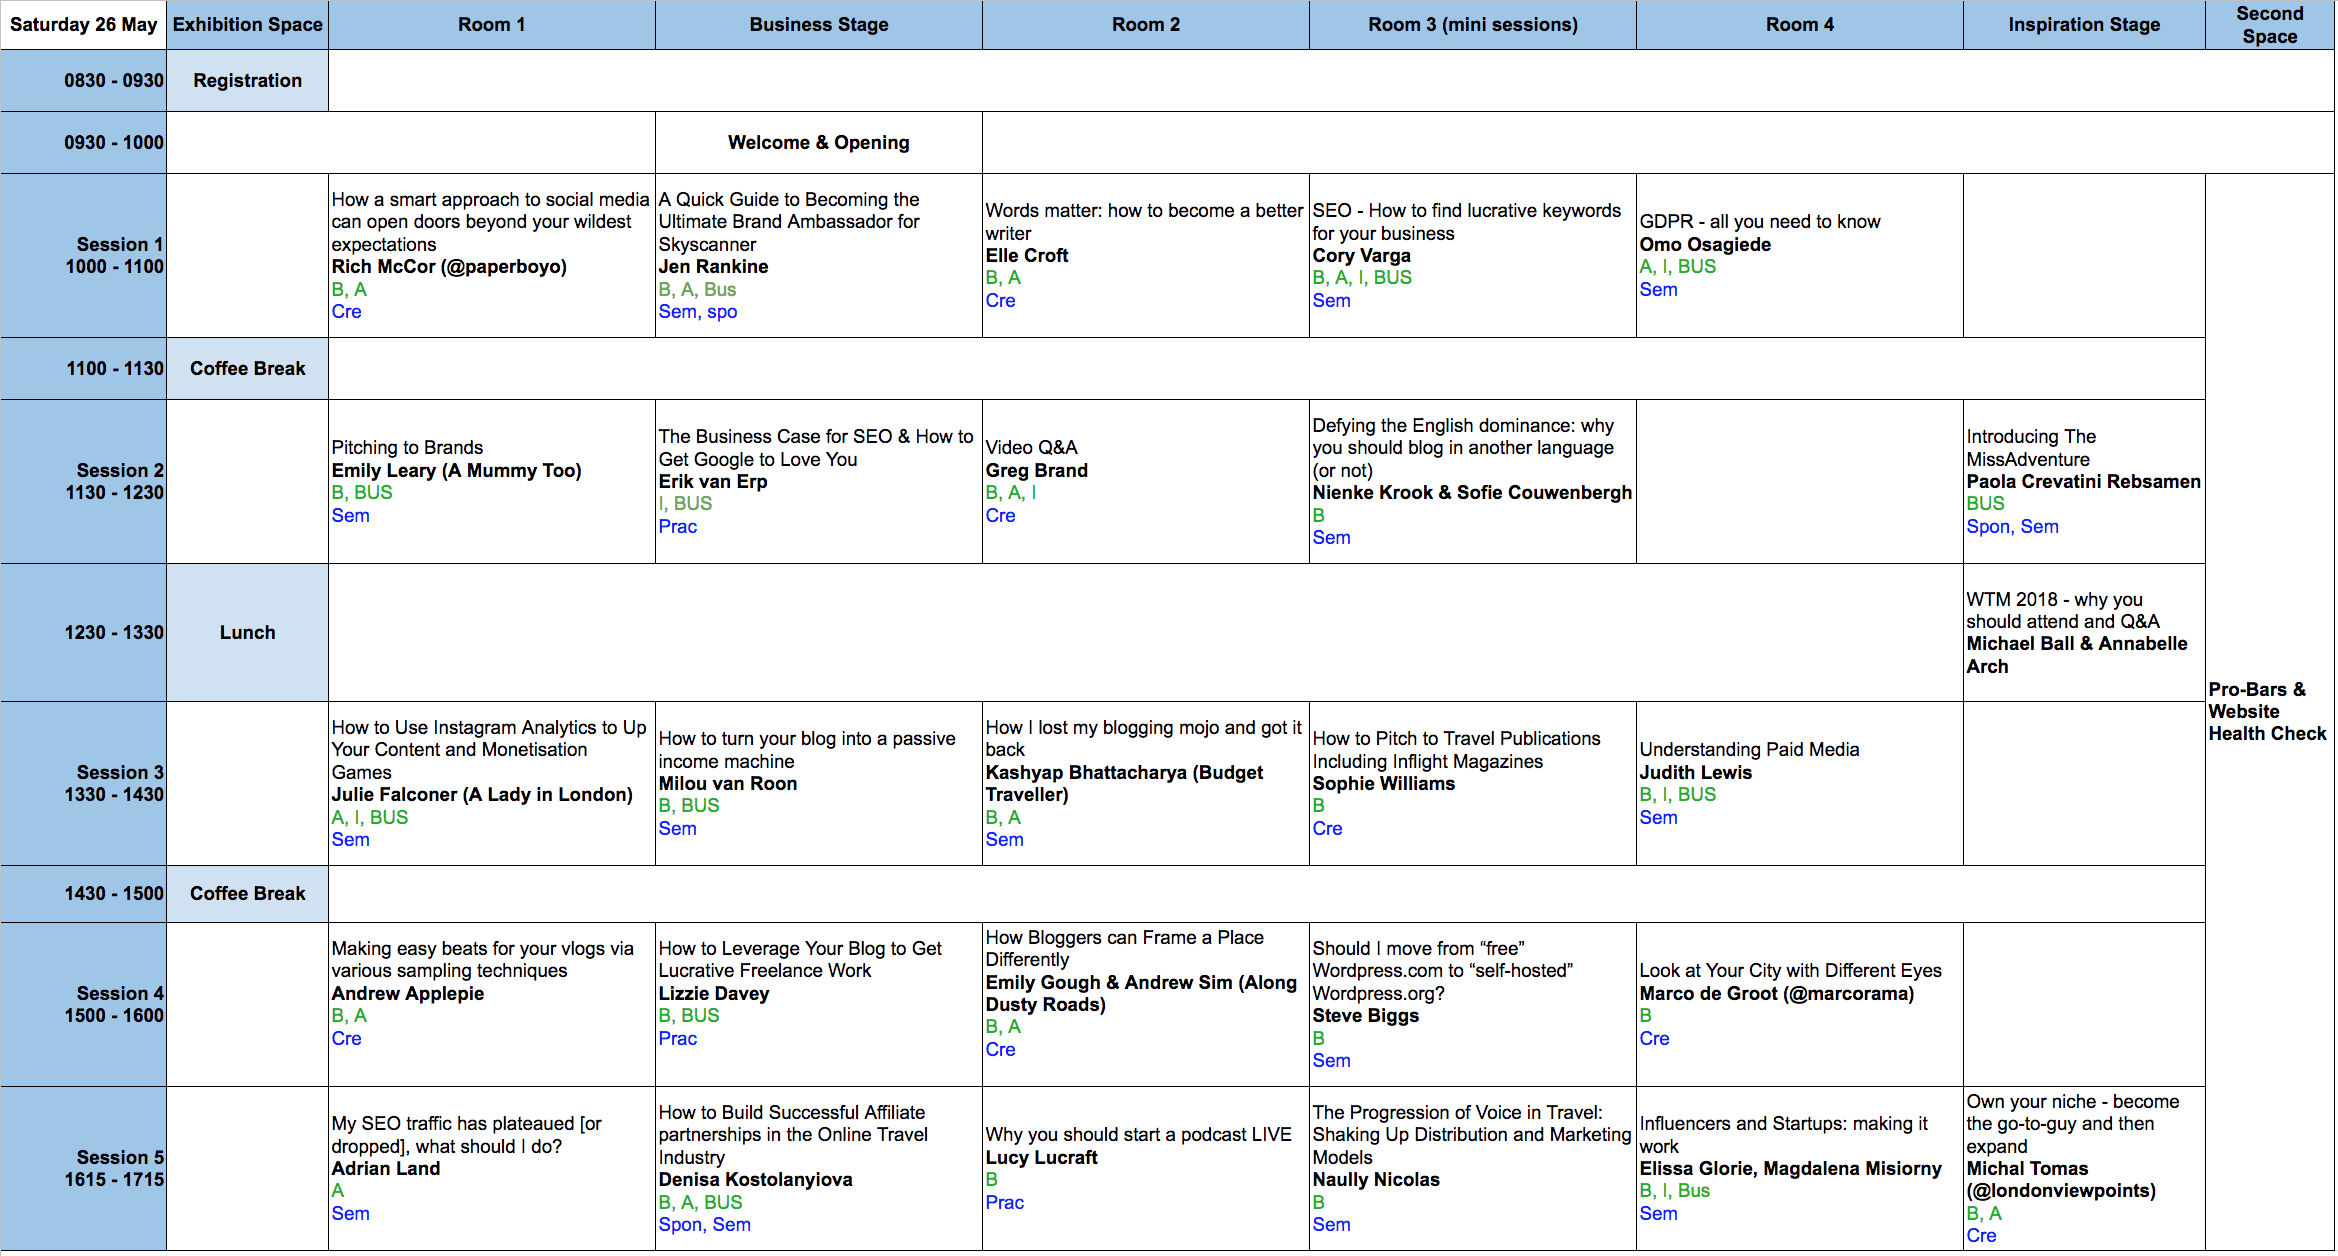Click the Room 1 column header
This screenshot has width=2338, height=1256.
(x=490, y=24)
